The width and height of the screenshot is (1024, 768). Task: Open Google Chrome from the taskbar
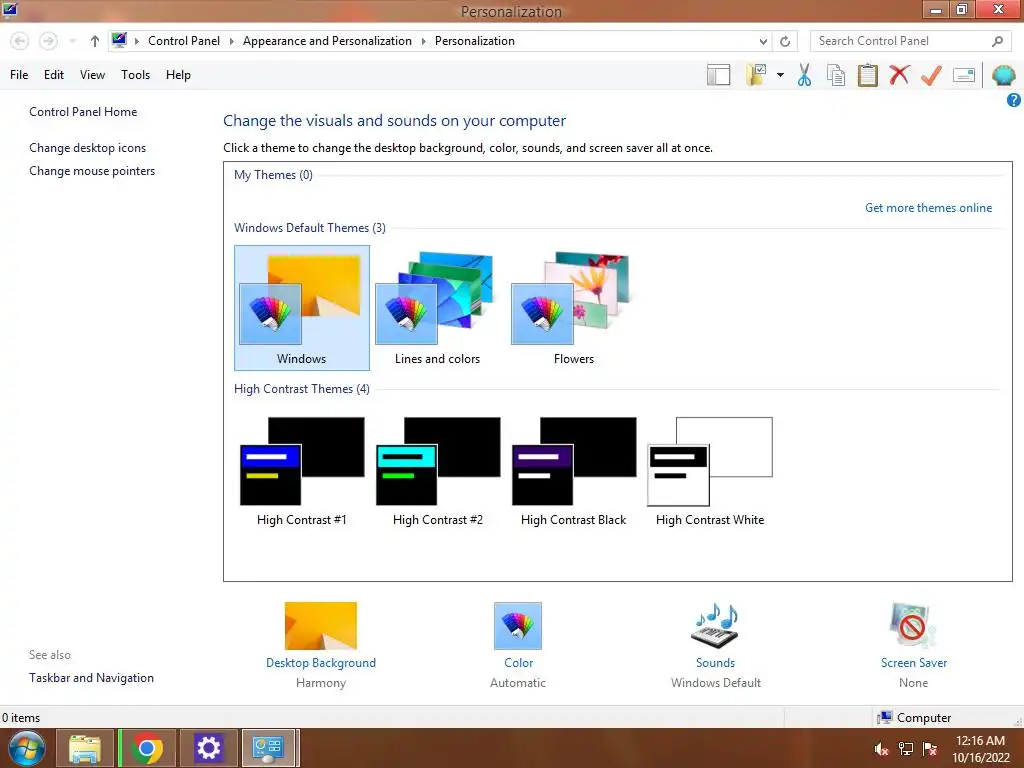tap(147, 748)
